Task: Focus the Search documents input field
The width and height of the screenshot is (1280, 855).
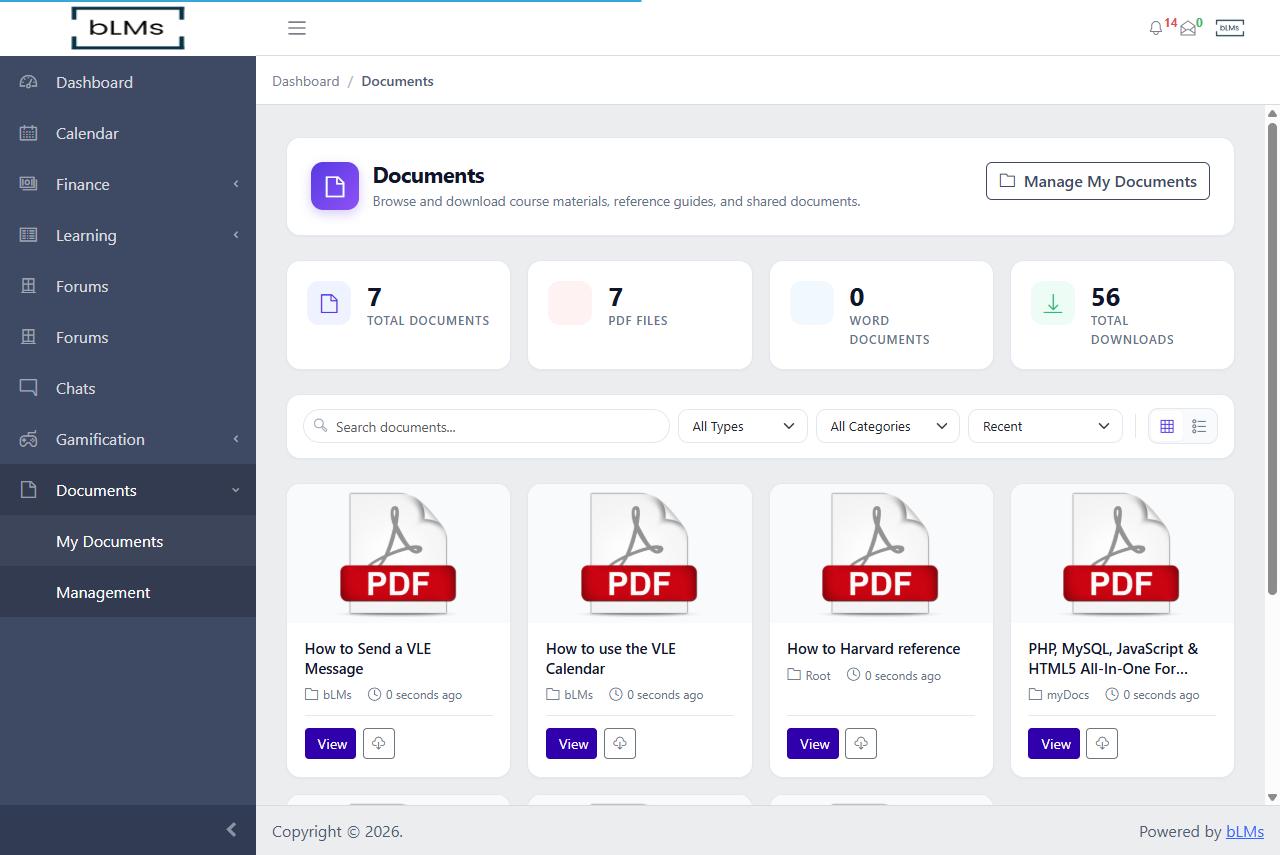Action: tap(486, 426)
